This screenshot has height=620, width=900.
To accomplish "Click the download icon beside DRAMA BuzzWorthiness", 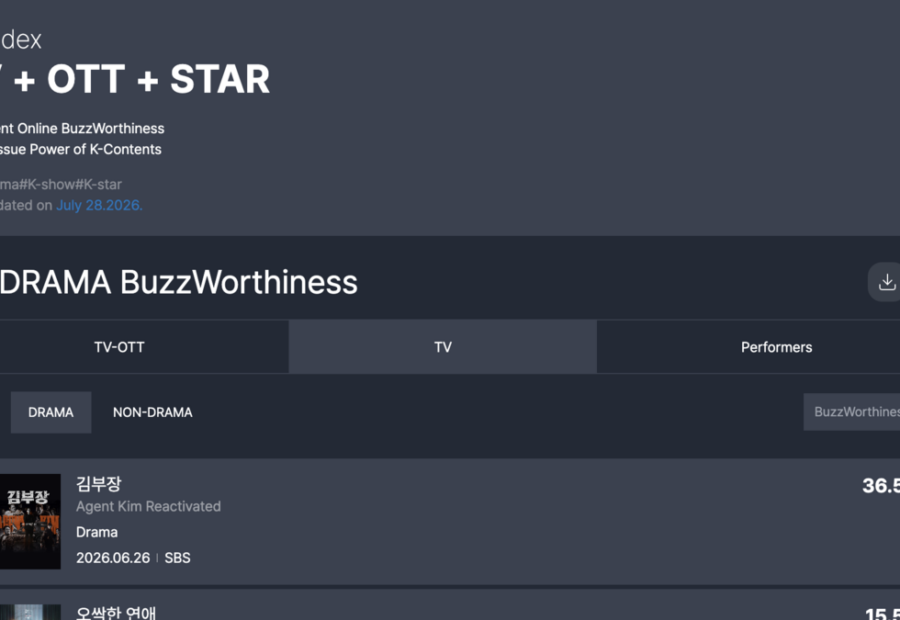I will tap(885, 282).
